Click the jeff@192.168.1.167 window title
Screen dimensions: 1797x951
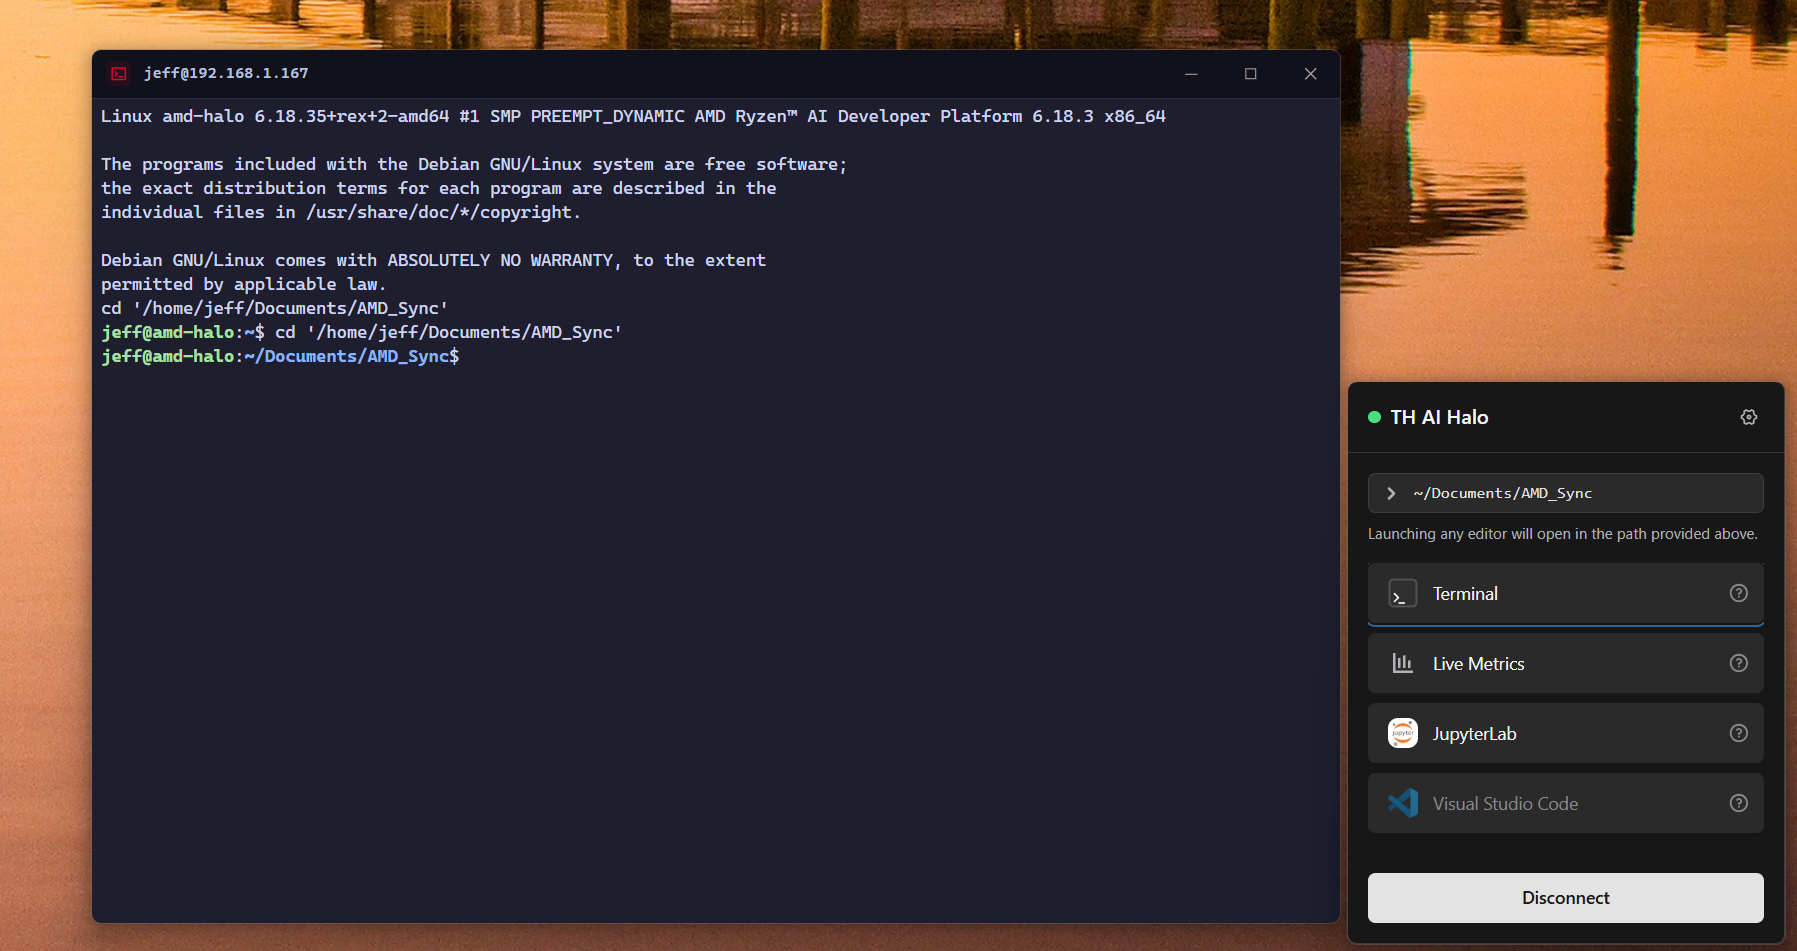click(x=226, y=73)
